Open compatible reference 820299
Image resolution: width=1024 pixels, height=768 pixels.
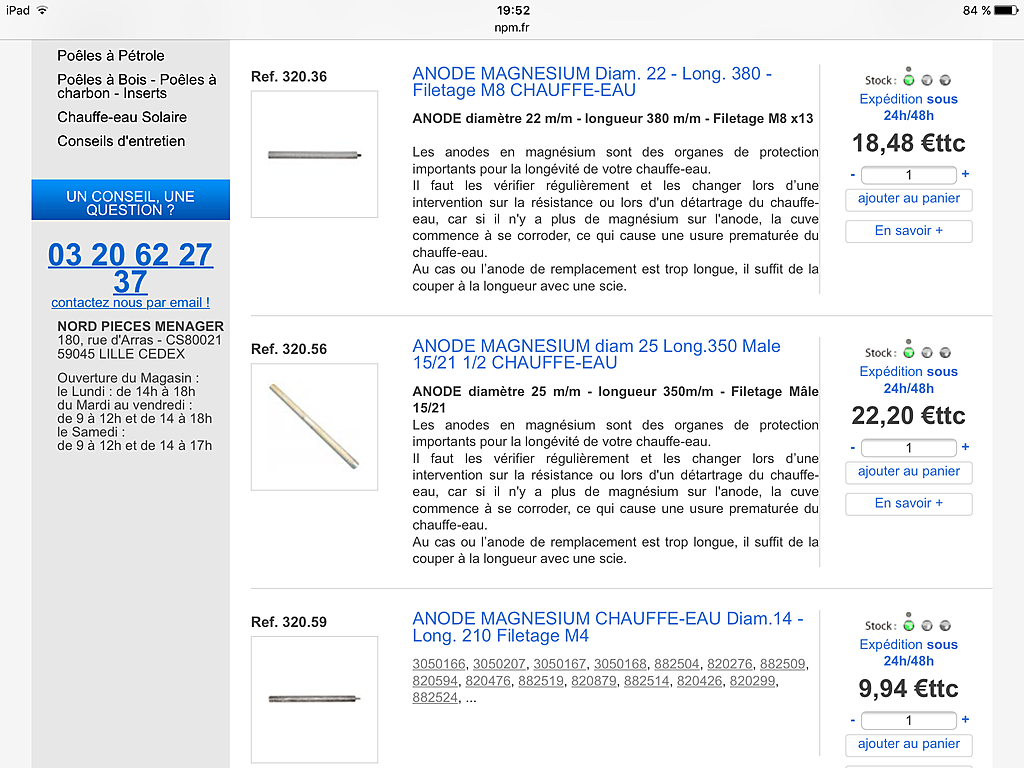coord(752,681)
